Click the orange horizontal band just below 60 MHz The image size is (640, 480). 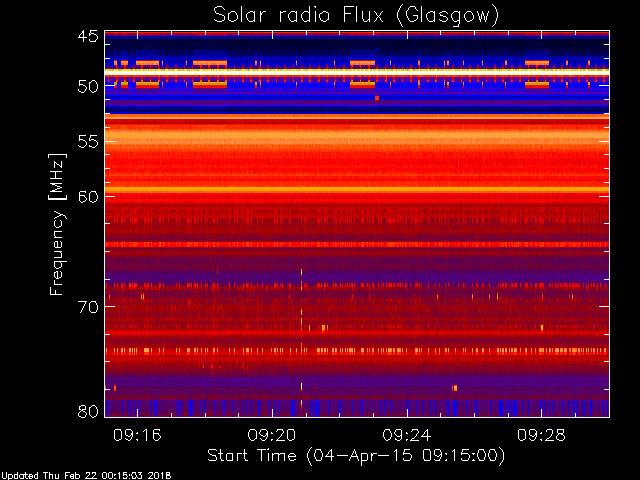click(x=357, y=190)
